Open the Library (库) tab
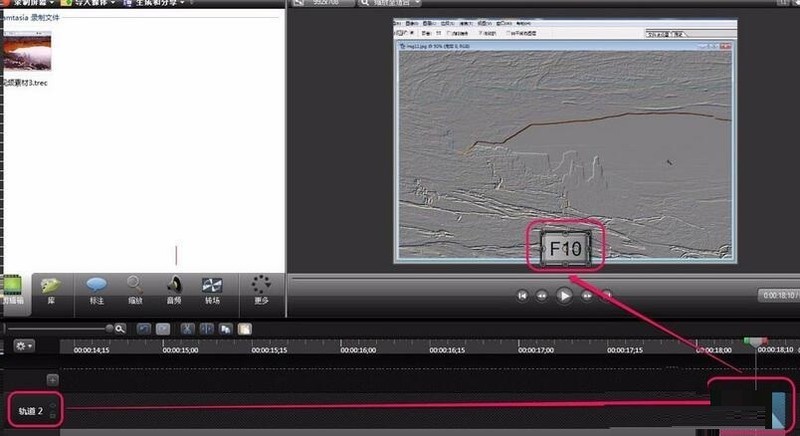Screen dimensions: 800x436 tap(48, 291)
